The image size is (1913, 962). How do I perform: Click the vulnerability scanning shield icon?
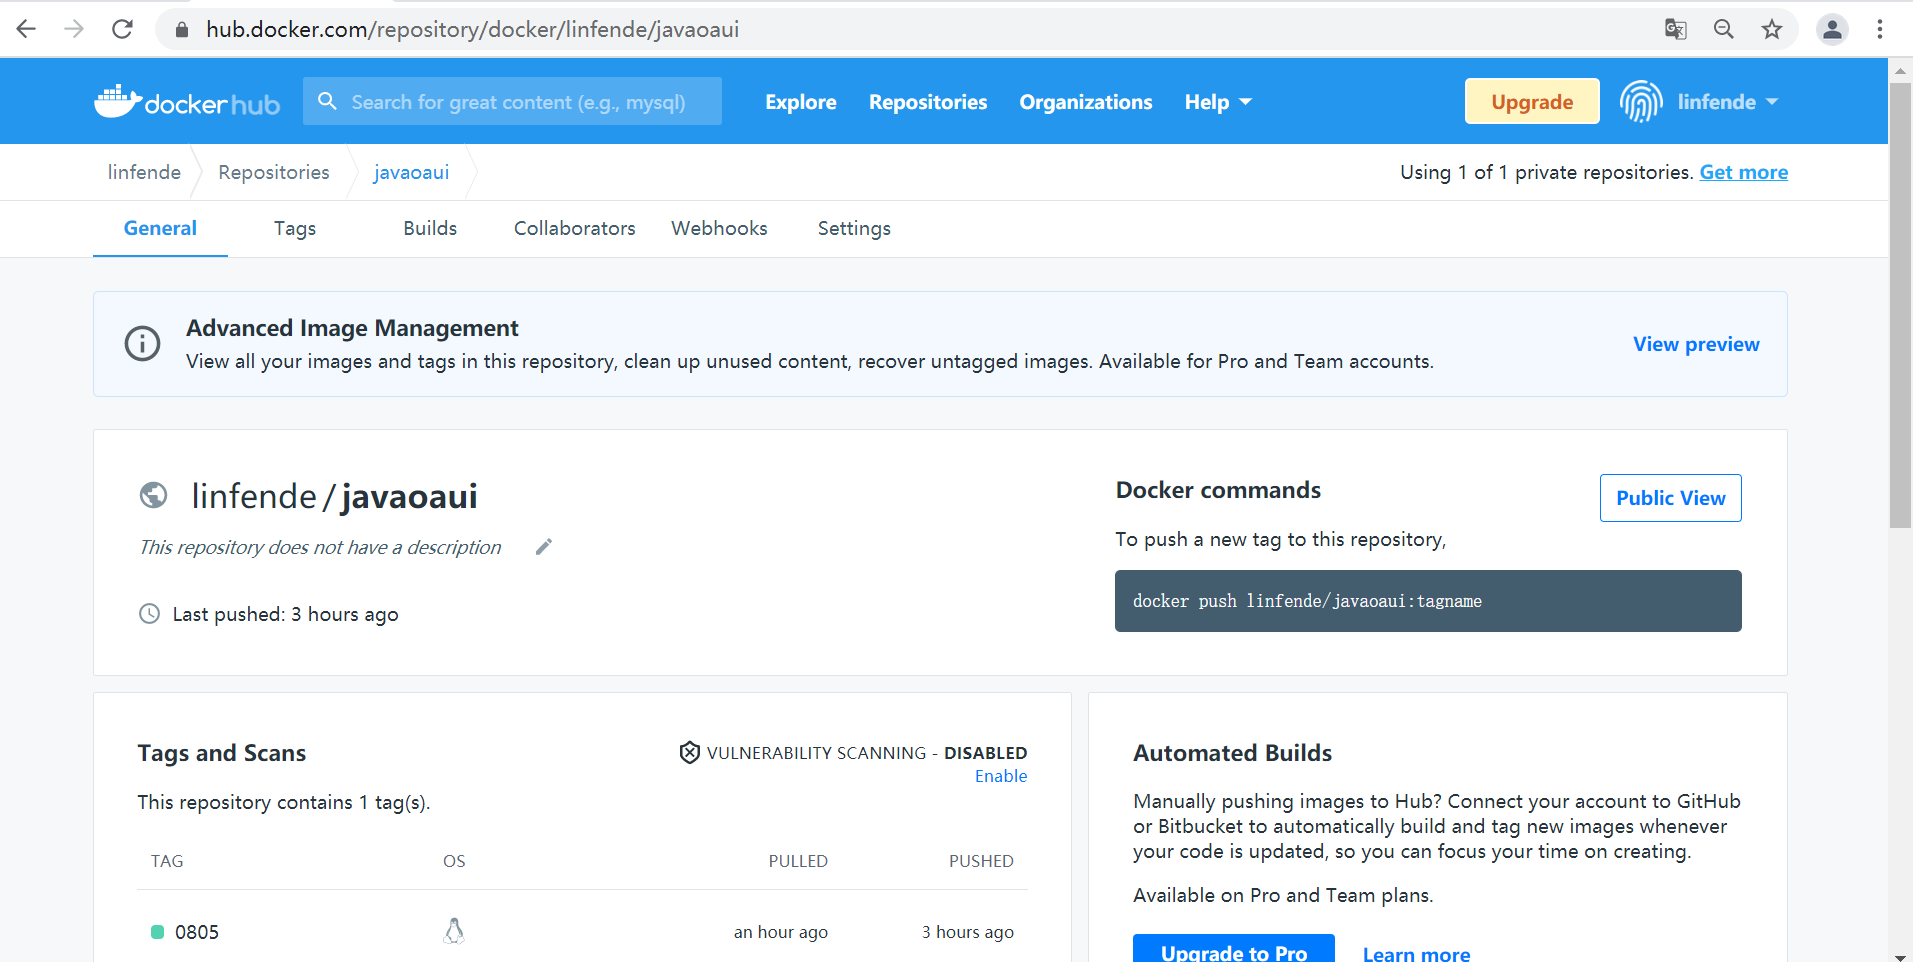[689, 752]
